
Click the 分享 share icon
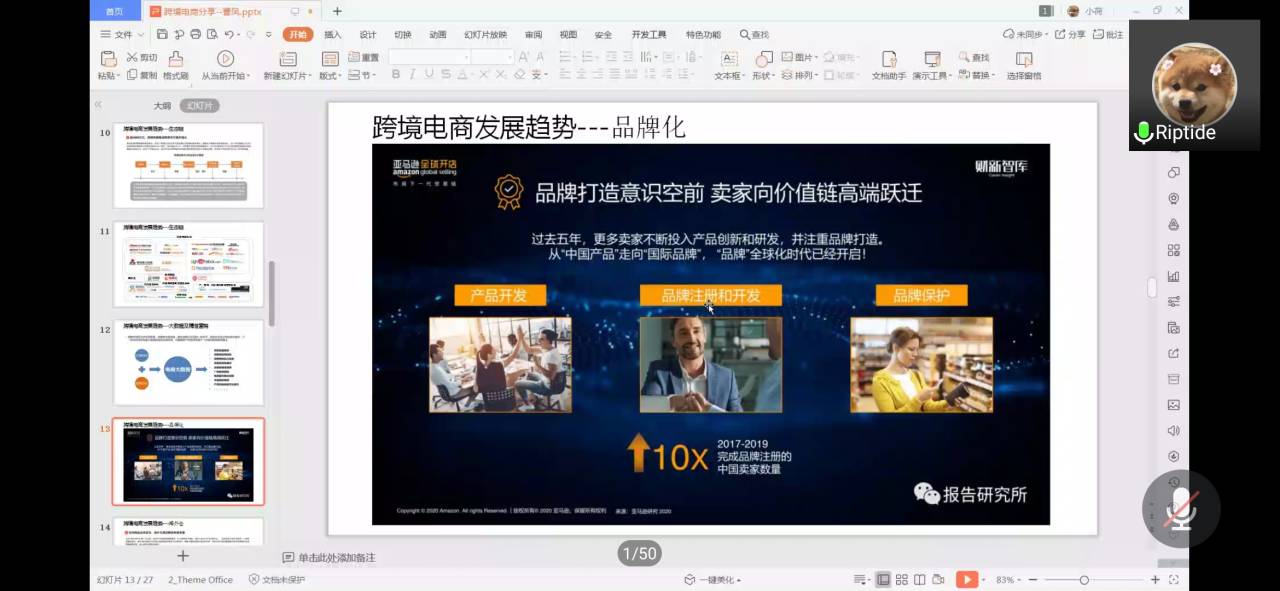(1069, 34)
